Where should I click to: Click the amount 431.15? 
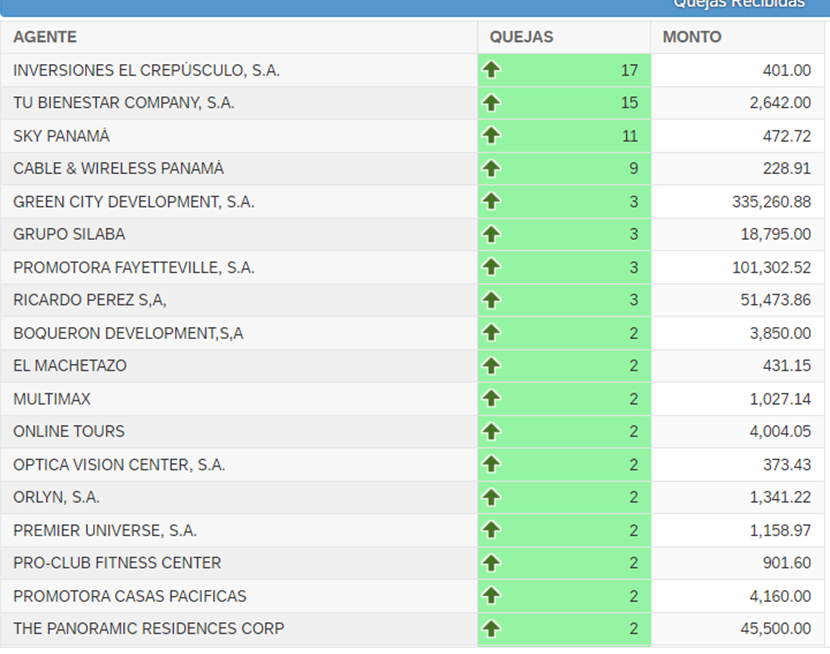[787, 366]
